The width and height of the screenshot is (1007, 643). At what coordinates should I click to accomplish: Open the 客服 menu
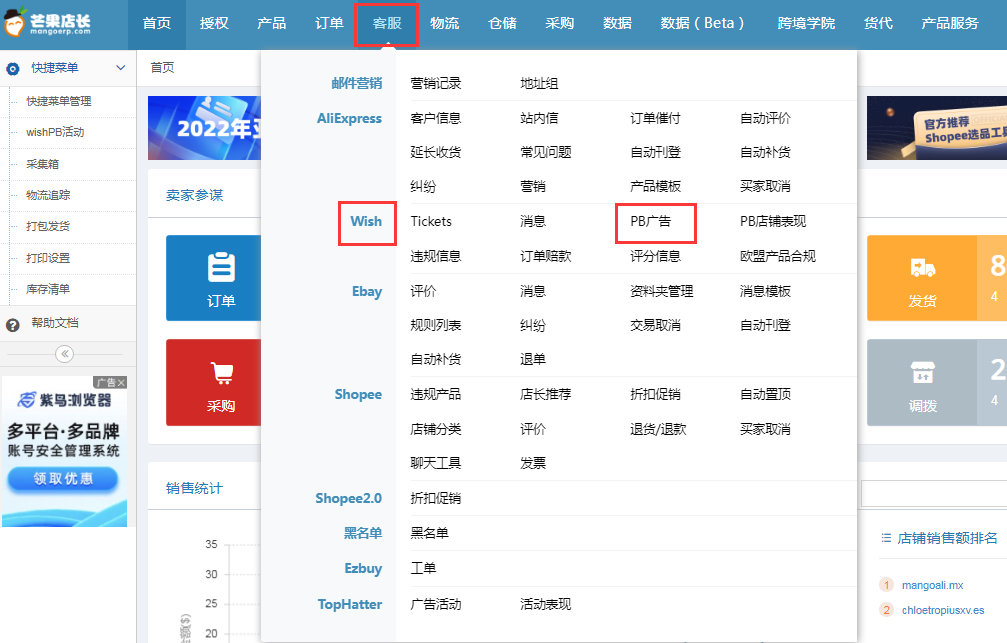click(x=387, y=23)
